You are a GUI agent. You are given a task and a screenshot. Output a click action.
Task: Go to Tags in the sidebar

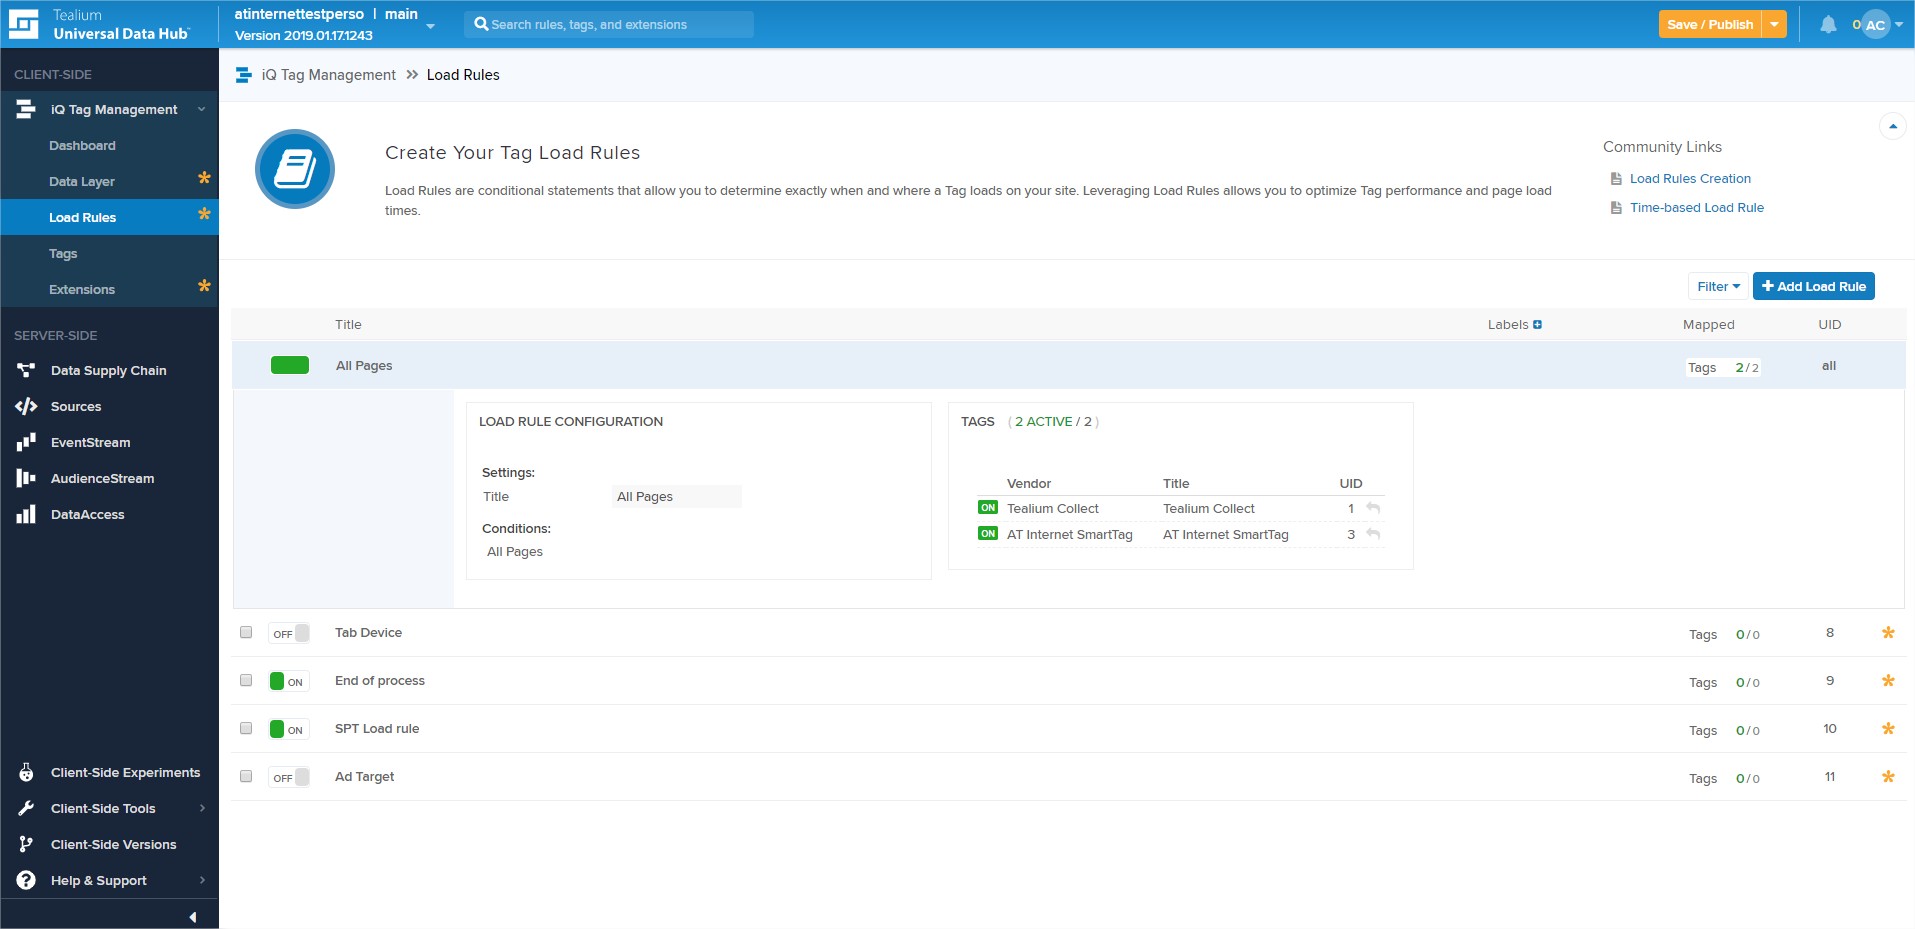point(63,254)
